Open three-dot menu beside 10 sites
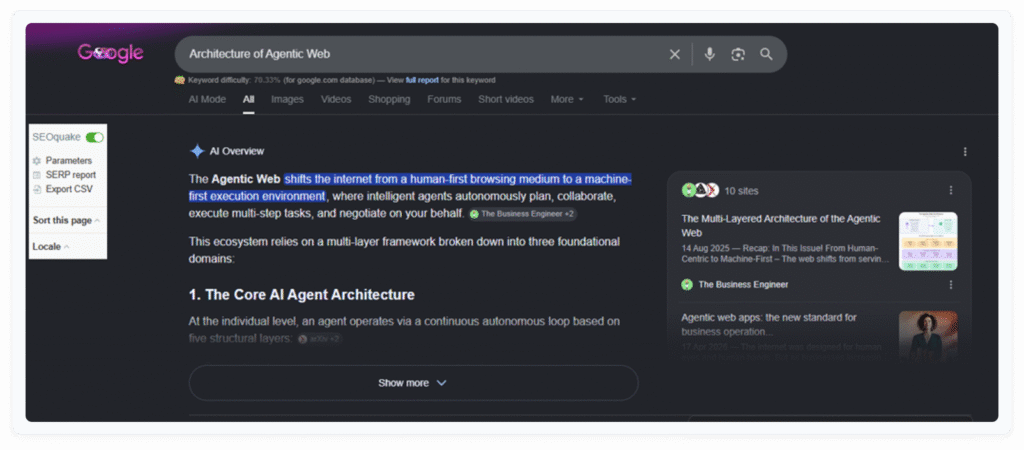This screenshot has height=450, width=1024. [x=951, y=190]
